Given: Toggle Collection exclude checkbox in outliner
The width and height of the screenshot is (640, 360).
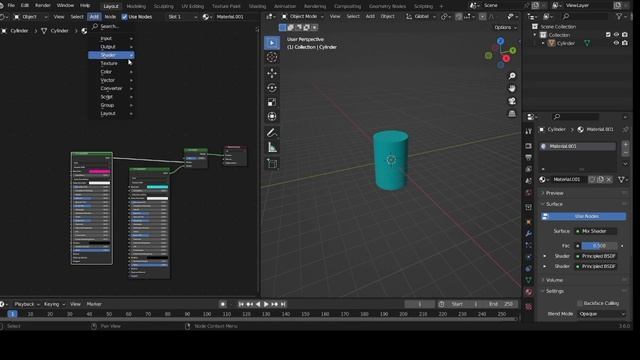Looking at the screenshot, I should (608, 35).
